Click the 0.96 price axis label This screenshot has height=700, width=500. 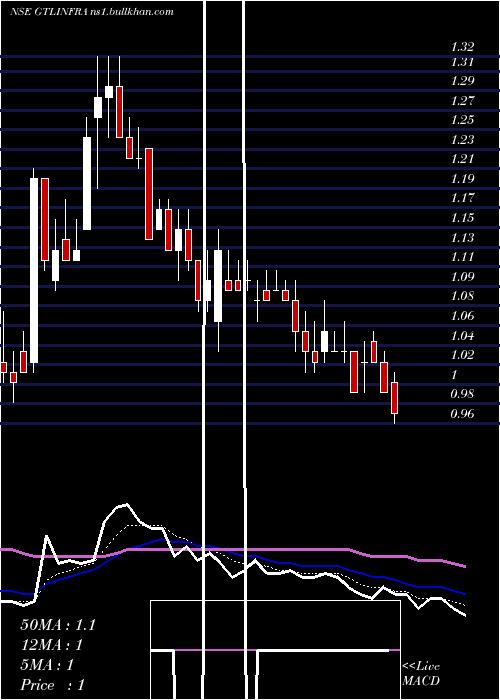pyautogui.click(x=462, y=413)
